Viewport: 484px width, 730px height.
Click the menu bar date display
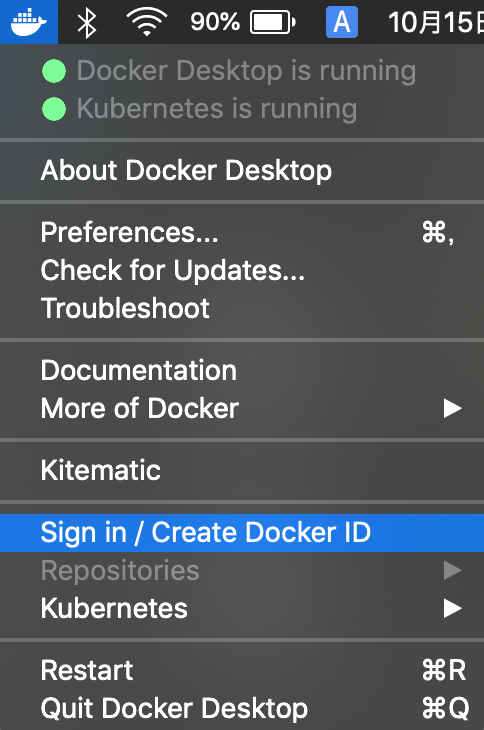(436, 22)
